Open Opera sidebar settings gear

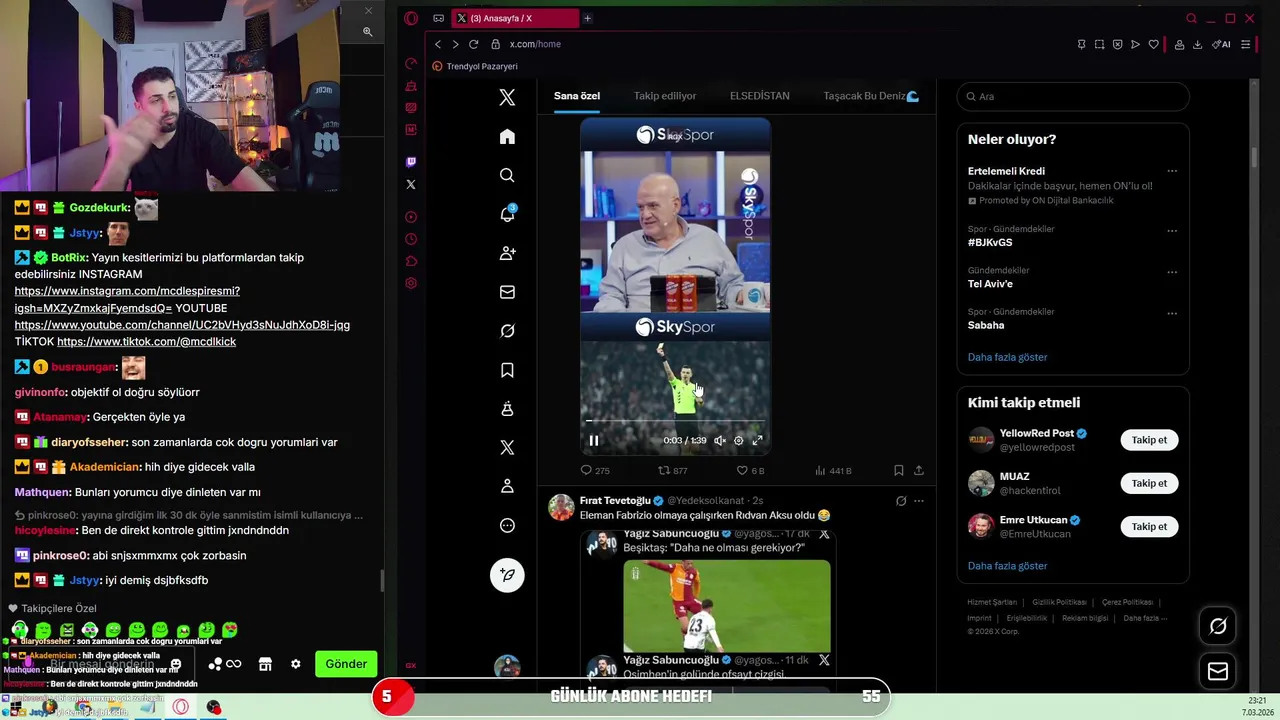[x=411, y=283]
